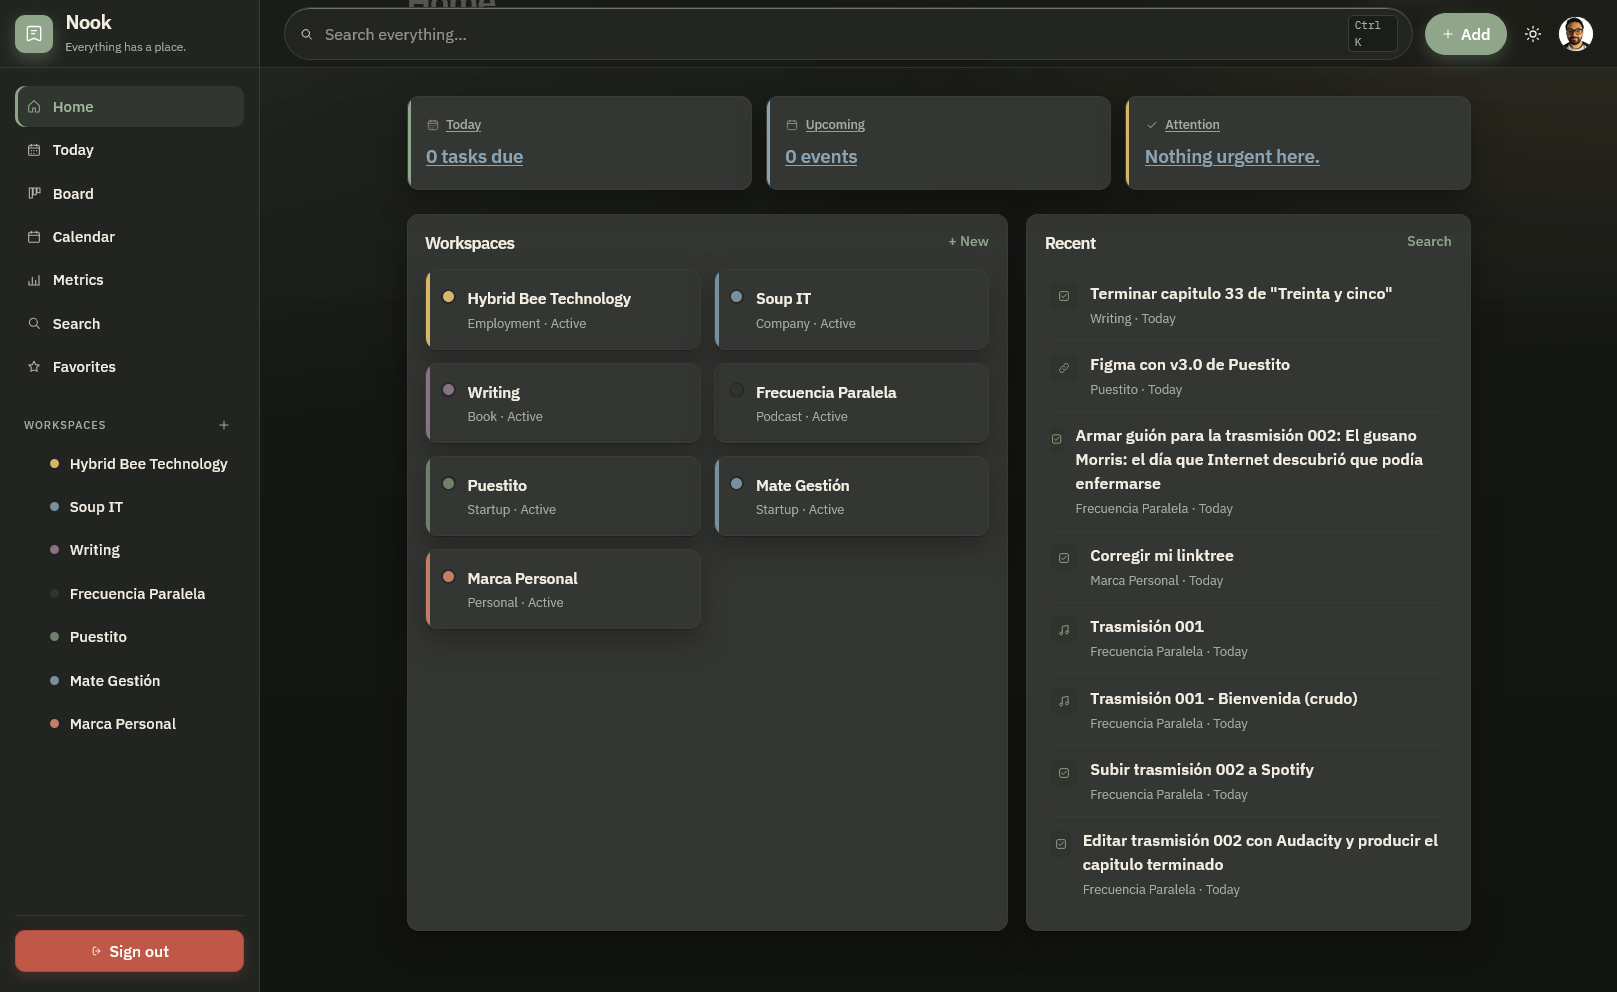Open the Board view
Image resolution: width=1617 pixels, height=992 pixels.
click(130, 194)
